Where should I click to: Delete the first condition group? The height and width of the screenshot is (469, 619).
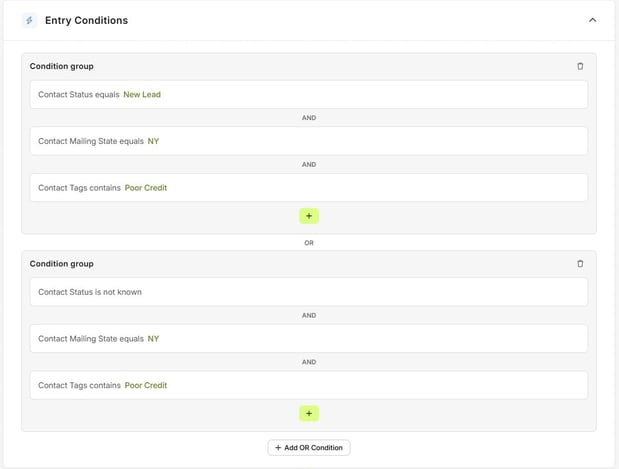(x=580, y=66)
